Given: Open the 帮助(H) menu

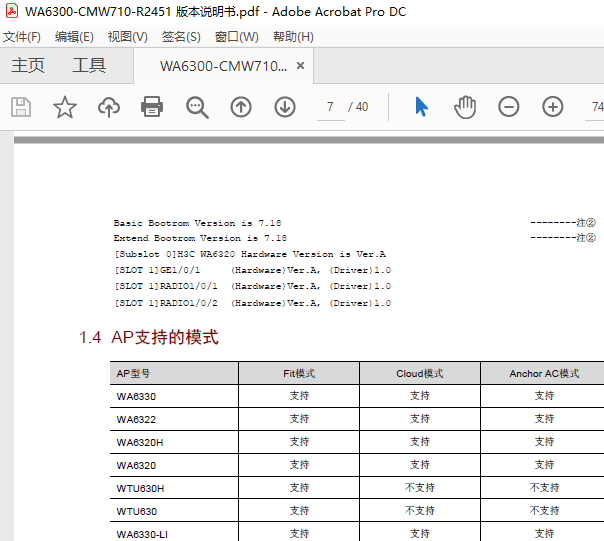Looking at the screenshot, I should (x=294, y=37).
